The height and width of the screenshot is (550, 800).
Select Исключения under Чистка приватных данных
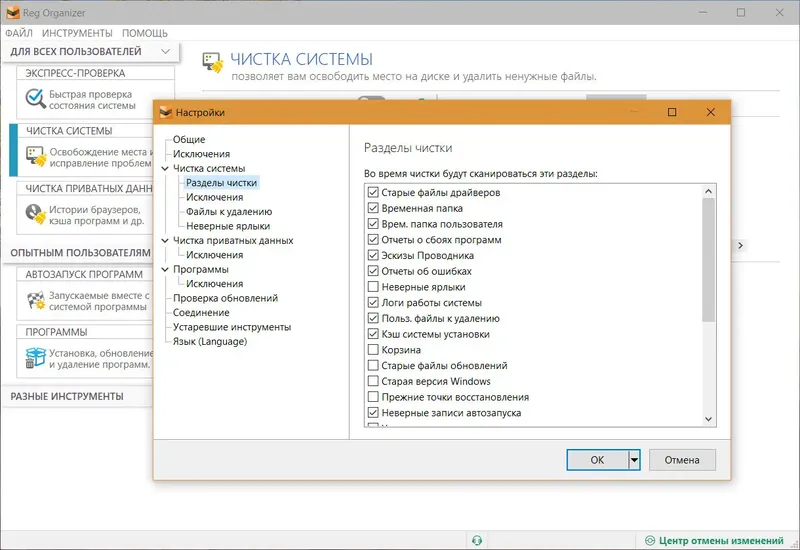click(x=214, y=255)
